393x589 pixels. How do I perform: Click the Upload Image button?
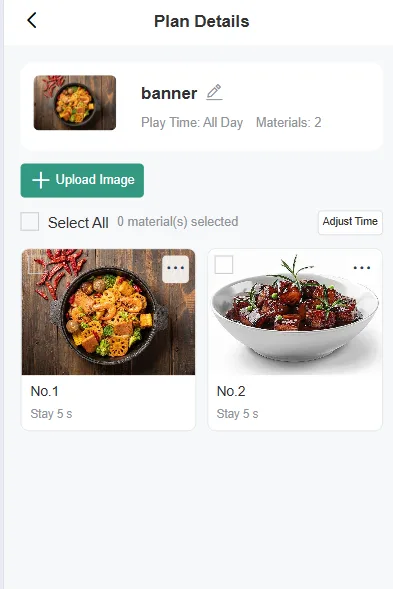click(x=82, y=180)
